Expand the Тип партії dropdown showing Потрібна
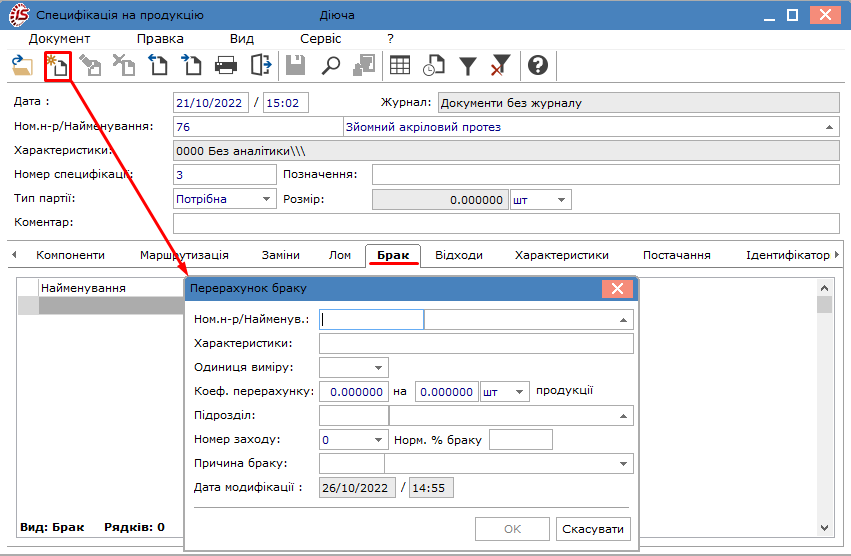The image size is (851, 556). (x=266, y=199)
